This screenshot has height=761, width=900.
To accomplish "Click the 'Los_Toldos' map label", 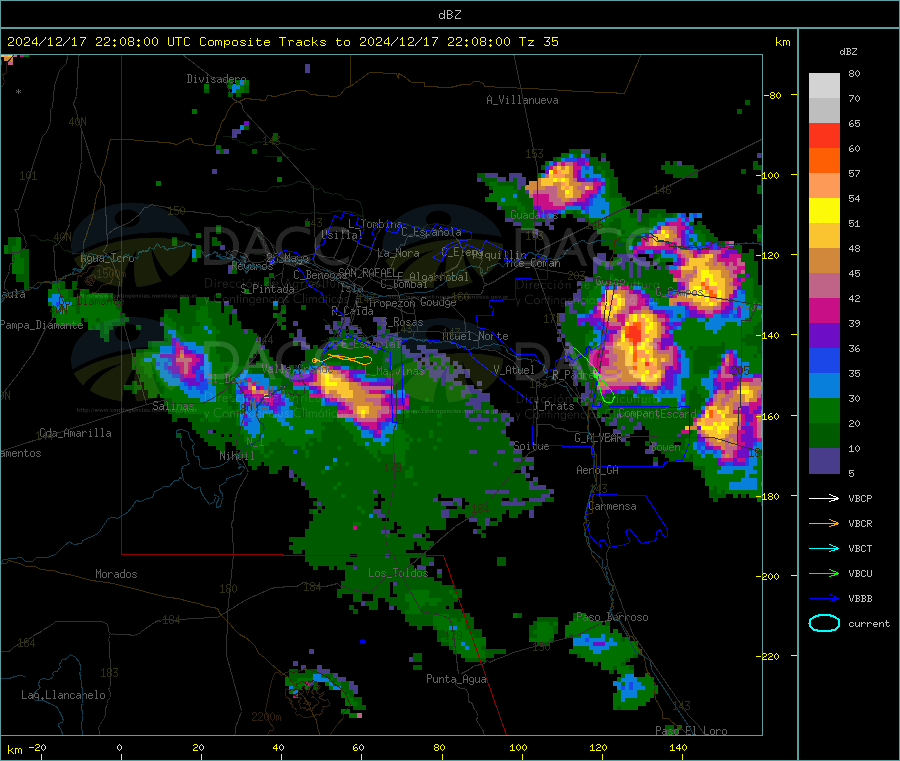I will [x=398, y=573].
